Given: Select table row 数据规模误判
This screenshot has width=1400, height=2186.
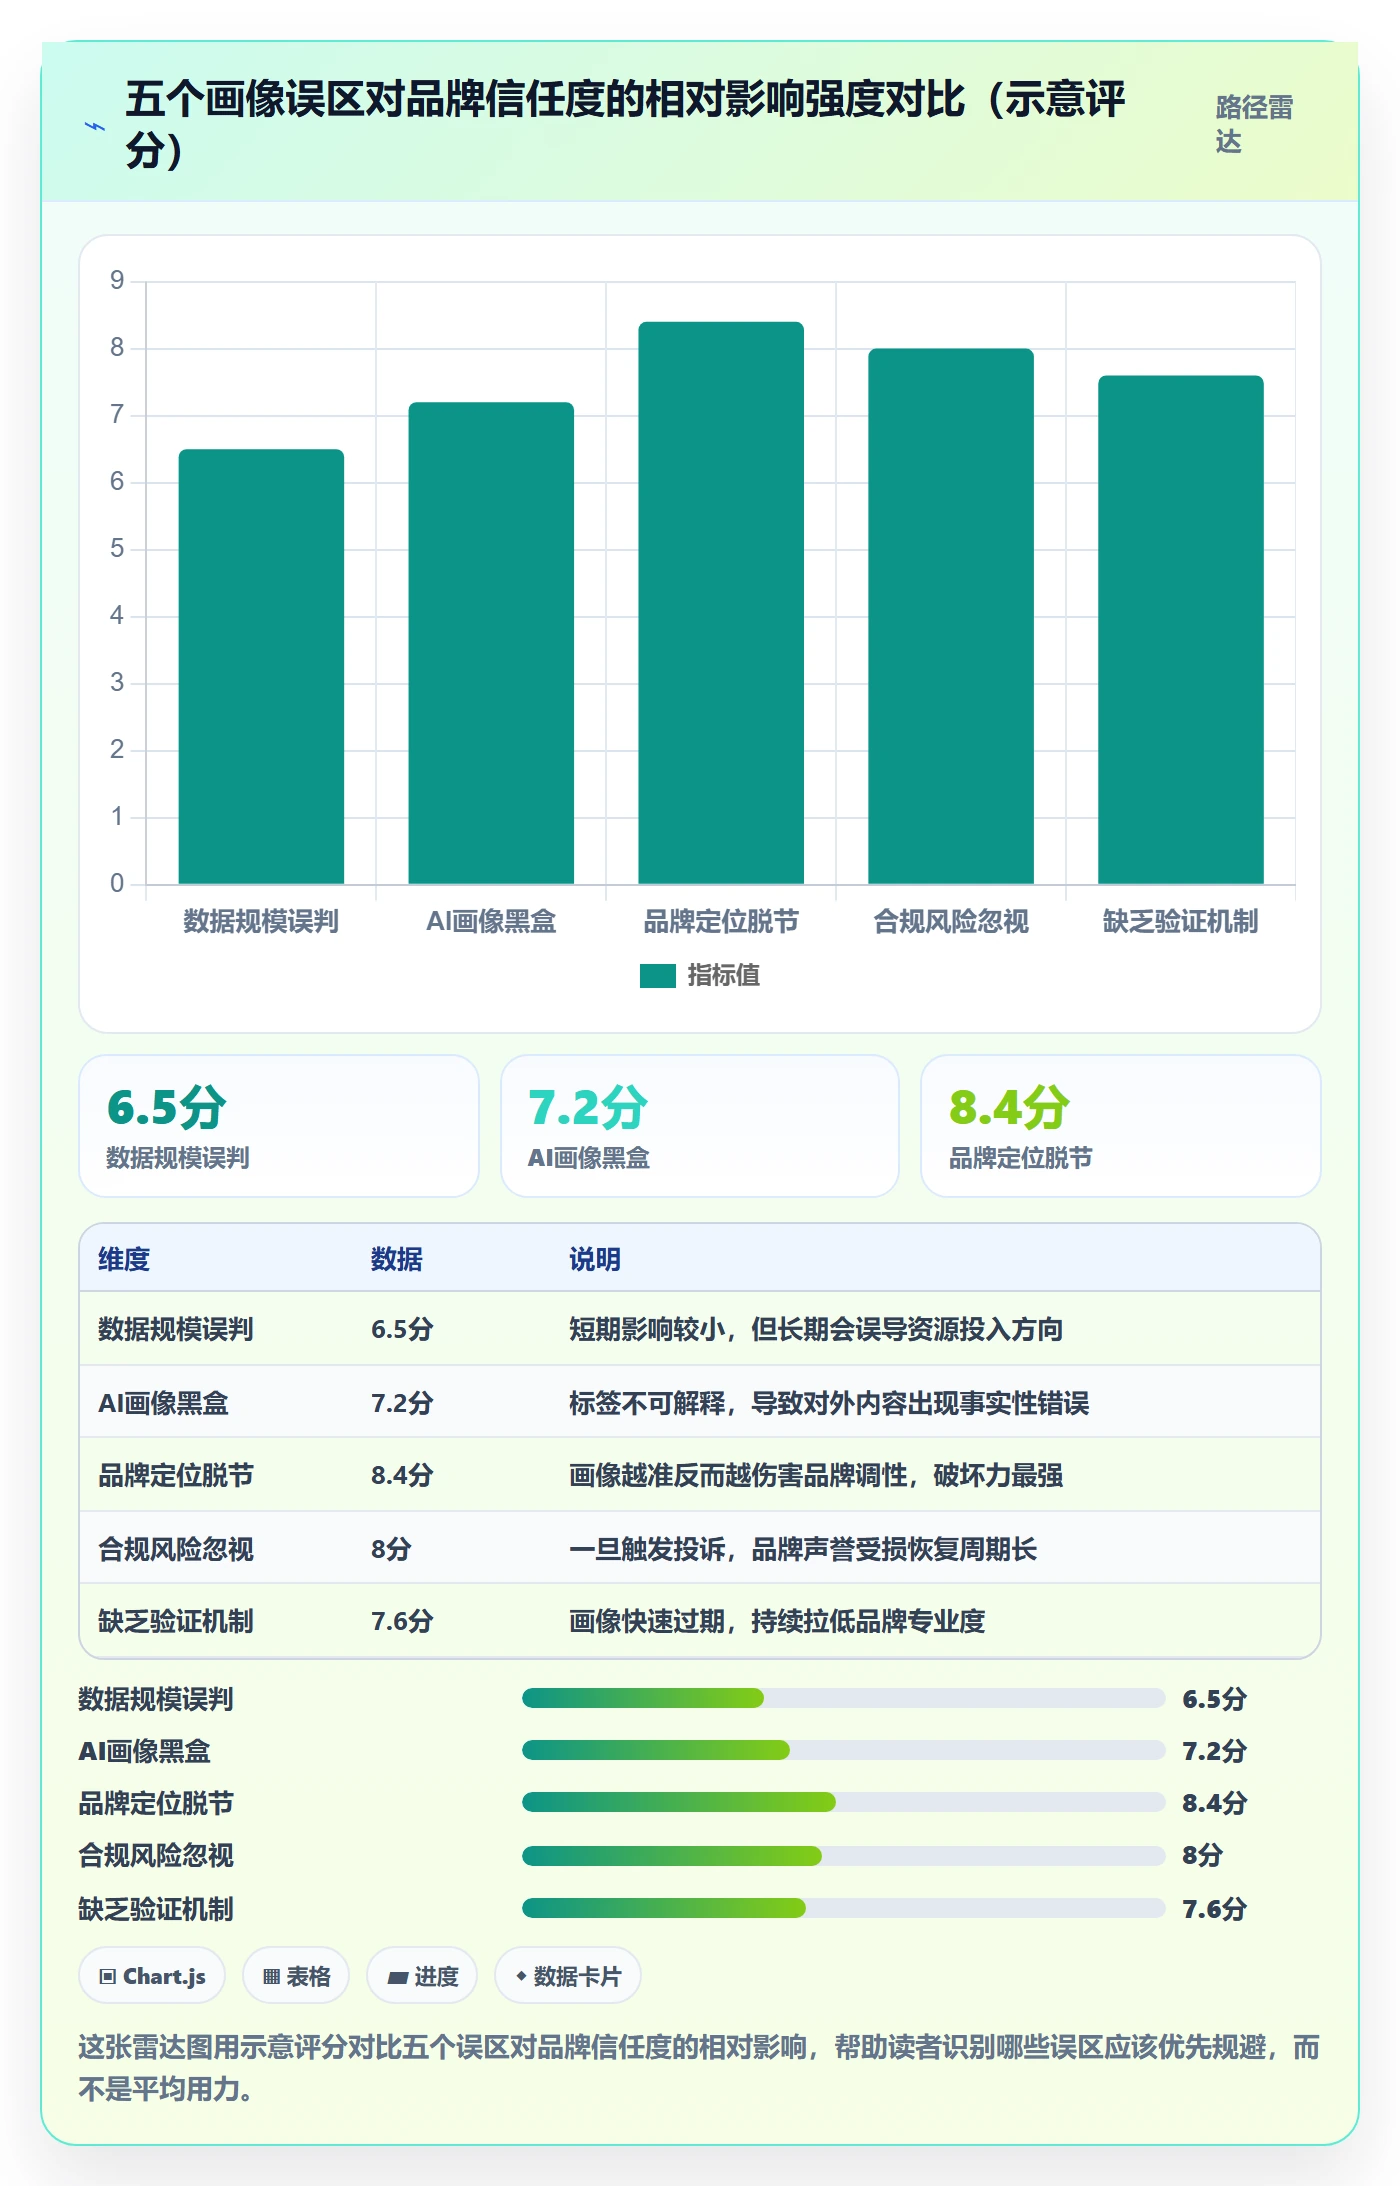Looking at the screenshot, I should coord(700,1329).
